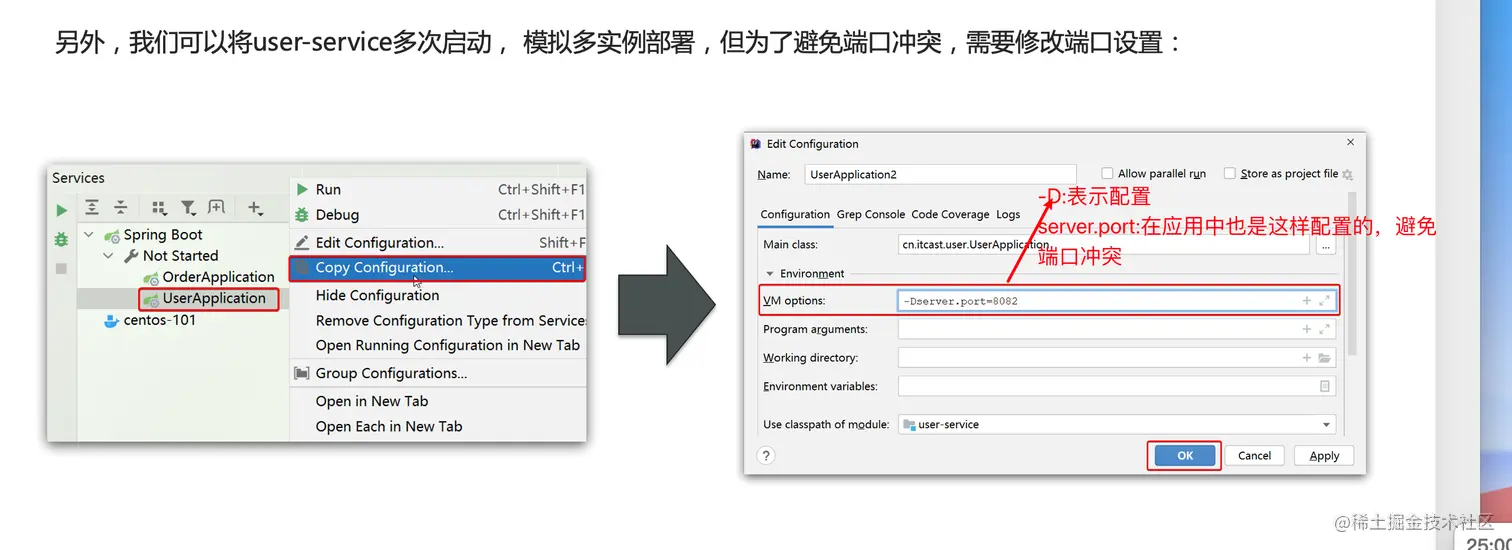Click the expand icon in Program arguments field
The image size is (1512, 550).
pos(1325,329)
